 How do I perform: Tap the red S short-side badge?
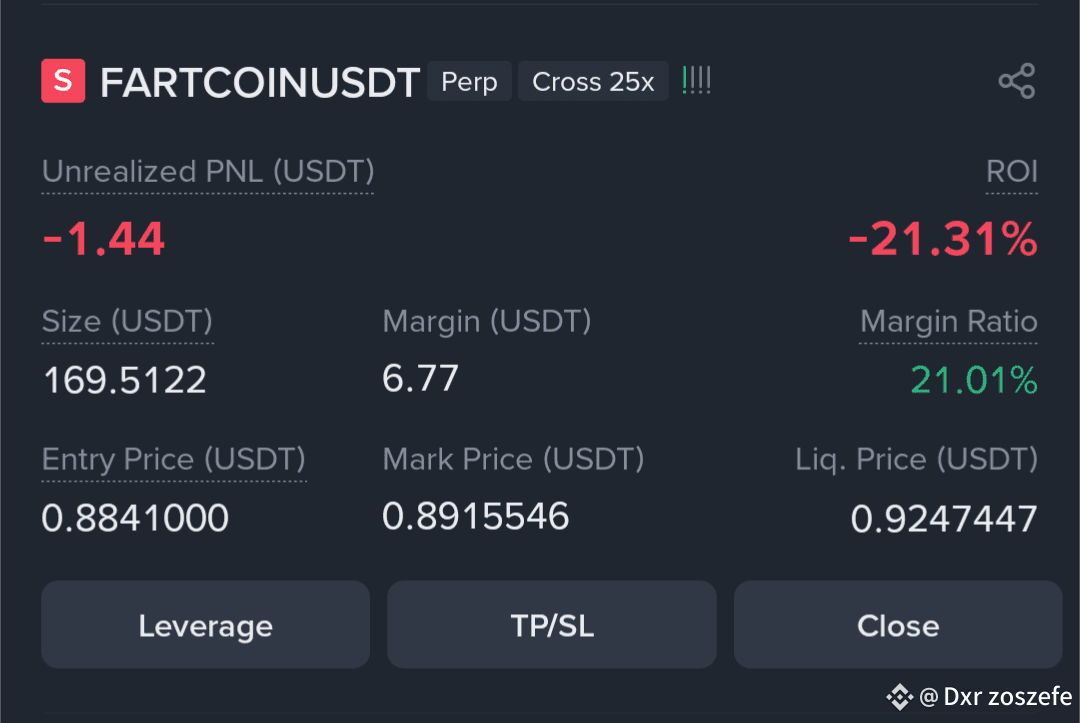(x=63, y=81)
